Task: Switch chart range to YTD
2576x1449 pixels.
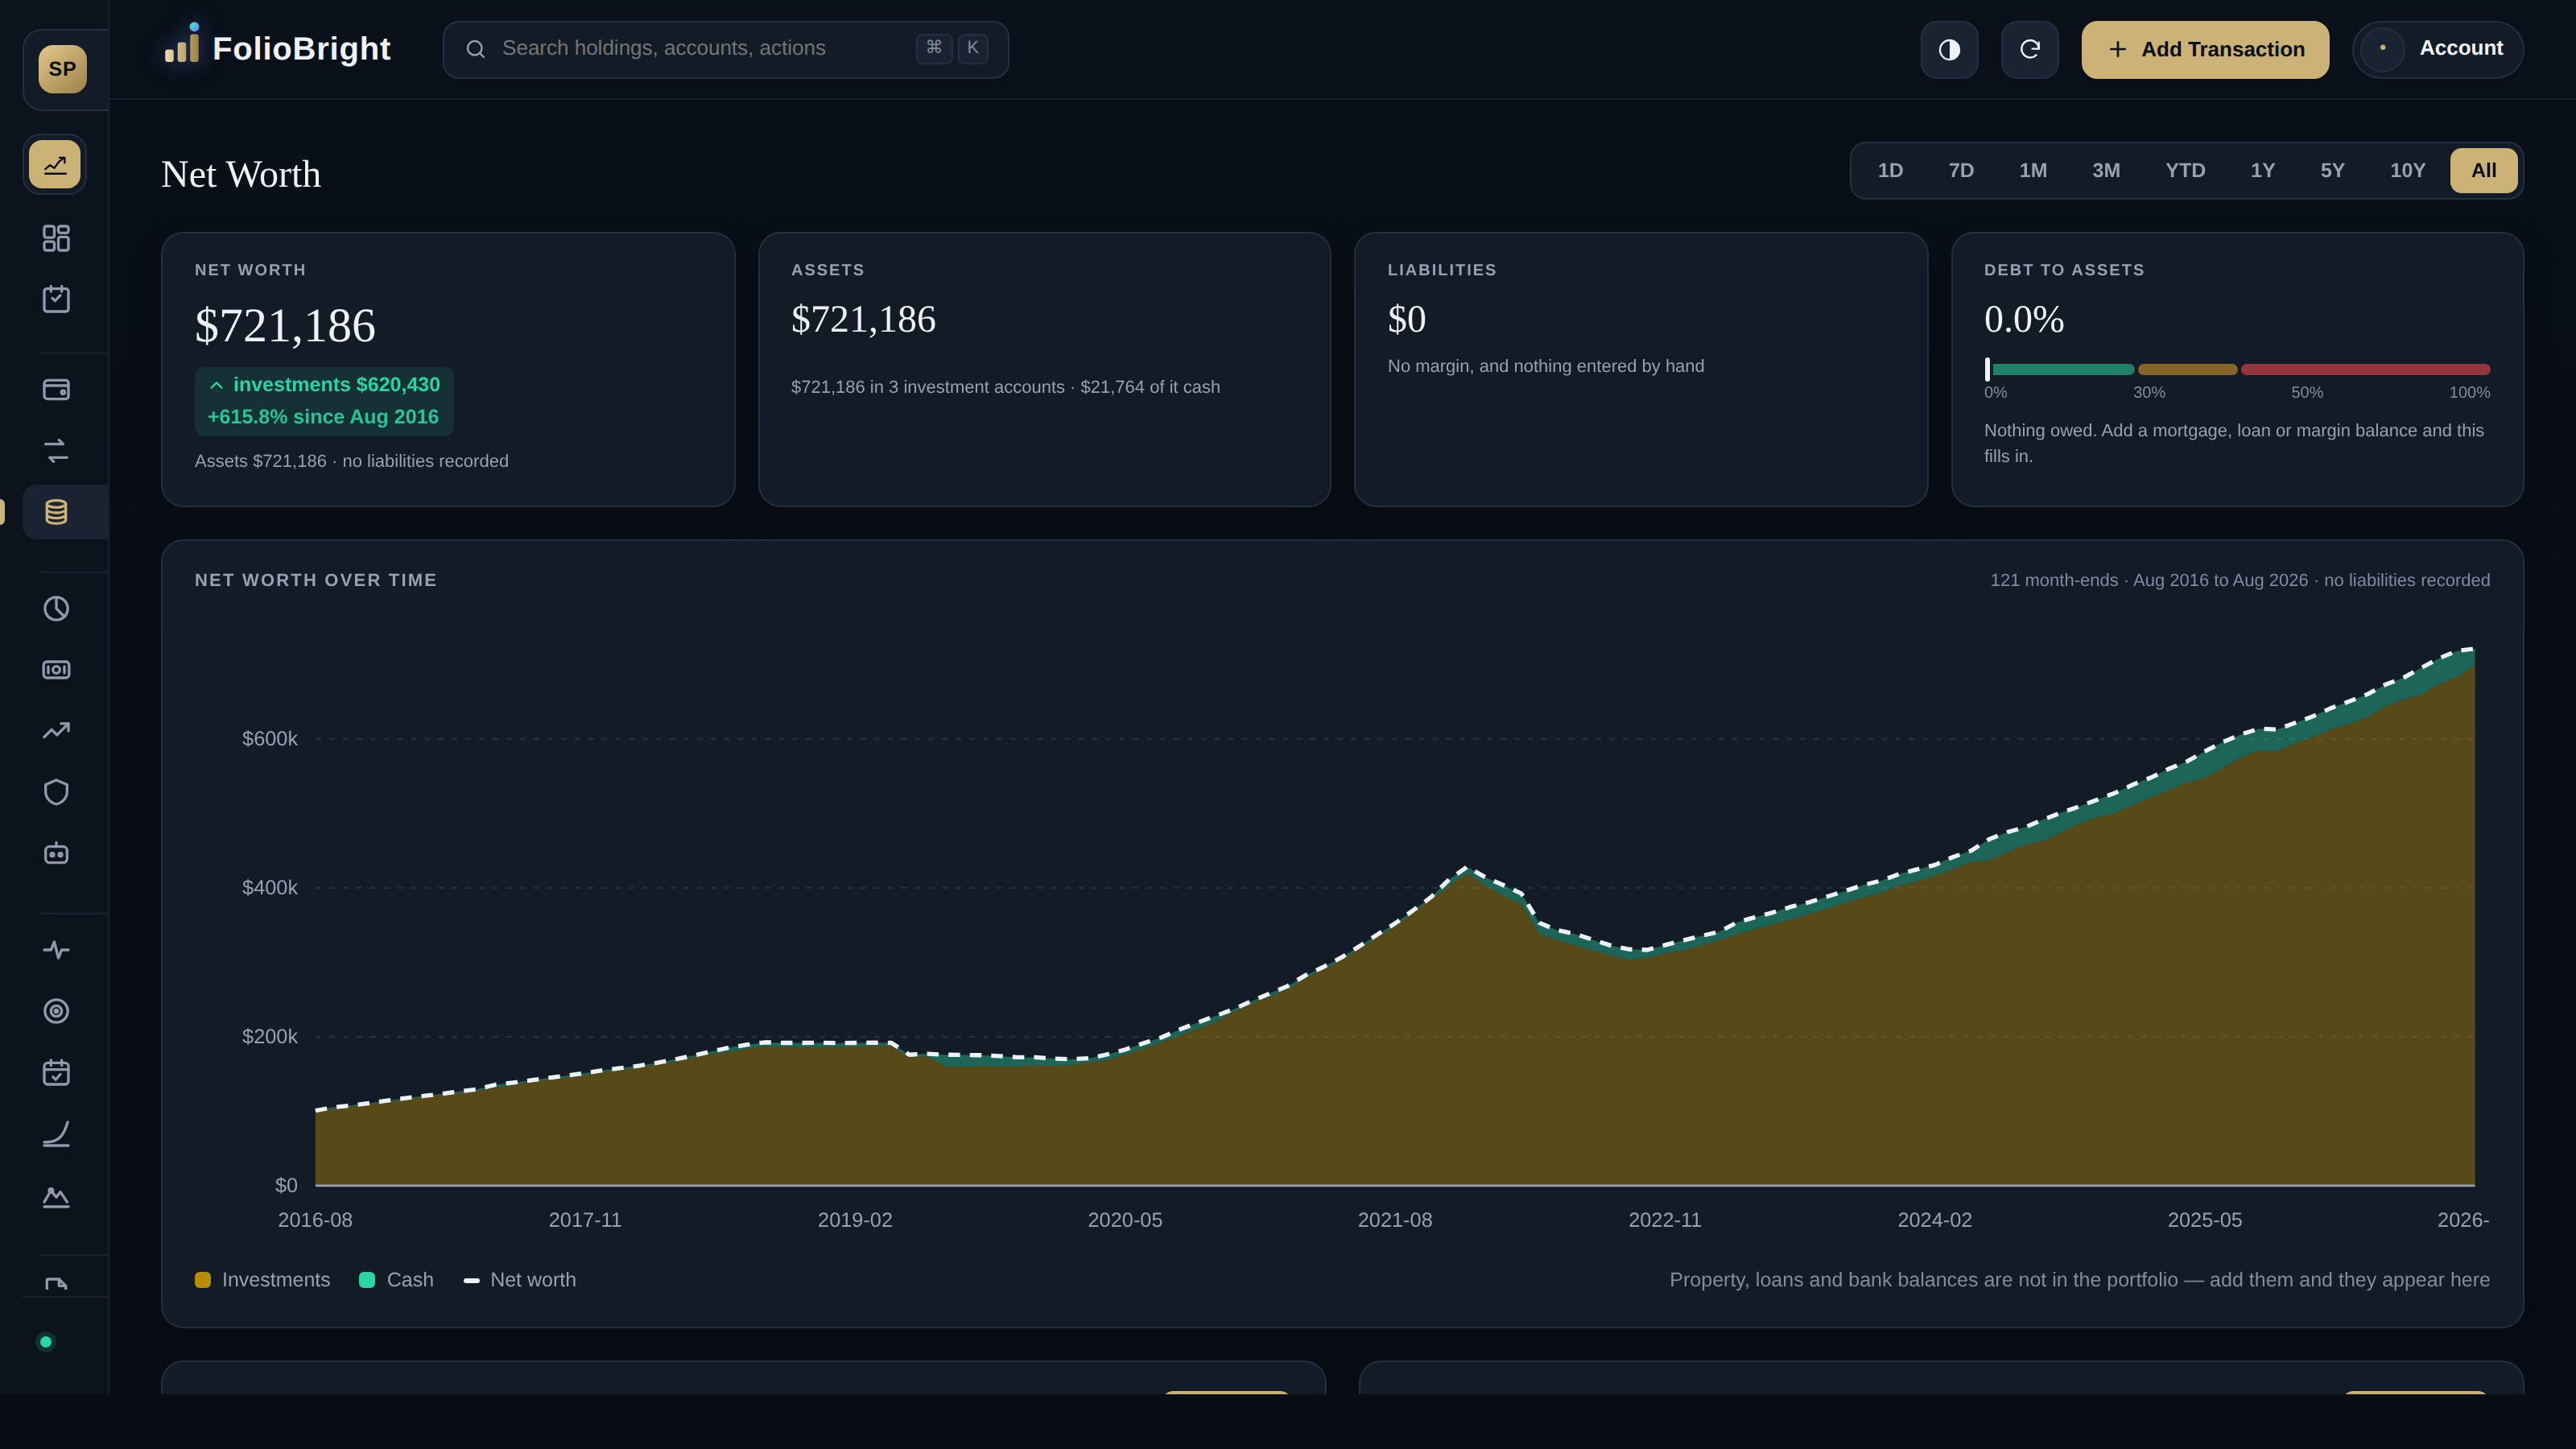Action: 2185,171
